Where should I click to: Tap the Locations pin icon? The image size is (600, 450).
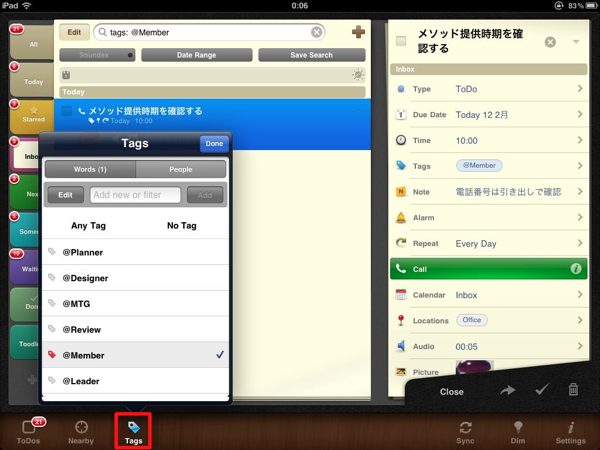tap(401, 320)
